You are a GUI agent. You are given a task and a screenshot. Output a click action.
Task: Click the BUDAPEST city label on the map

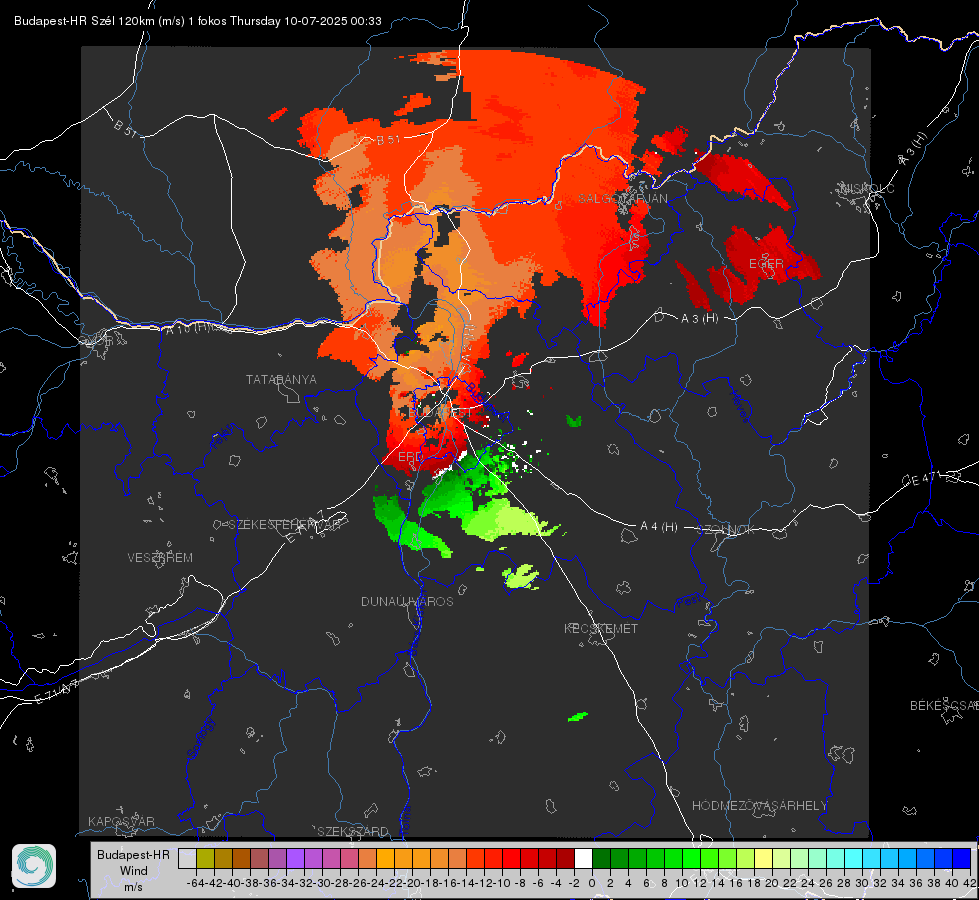click(x=441, y=413)
